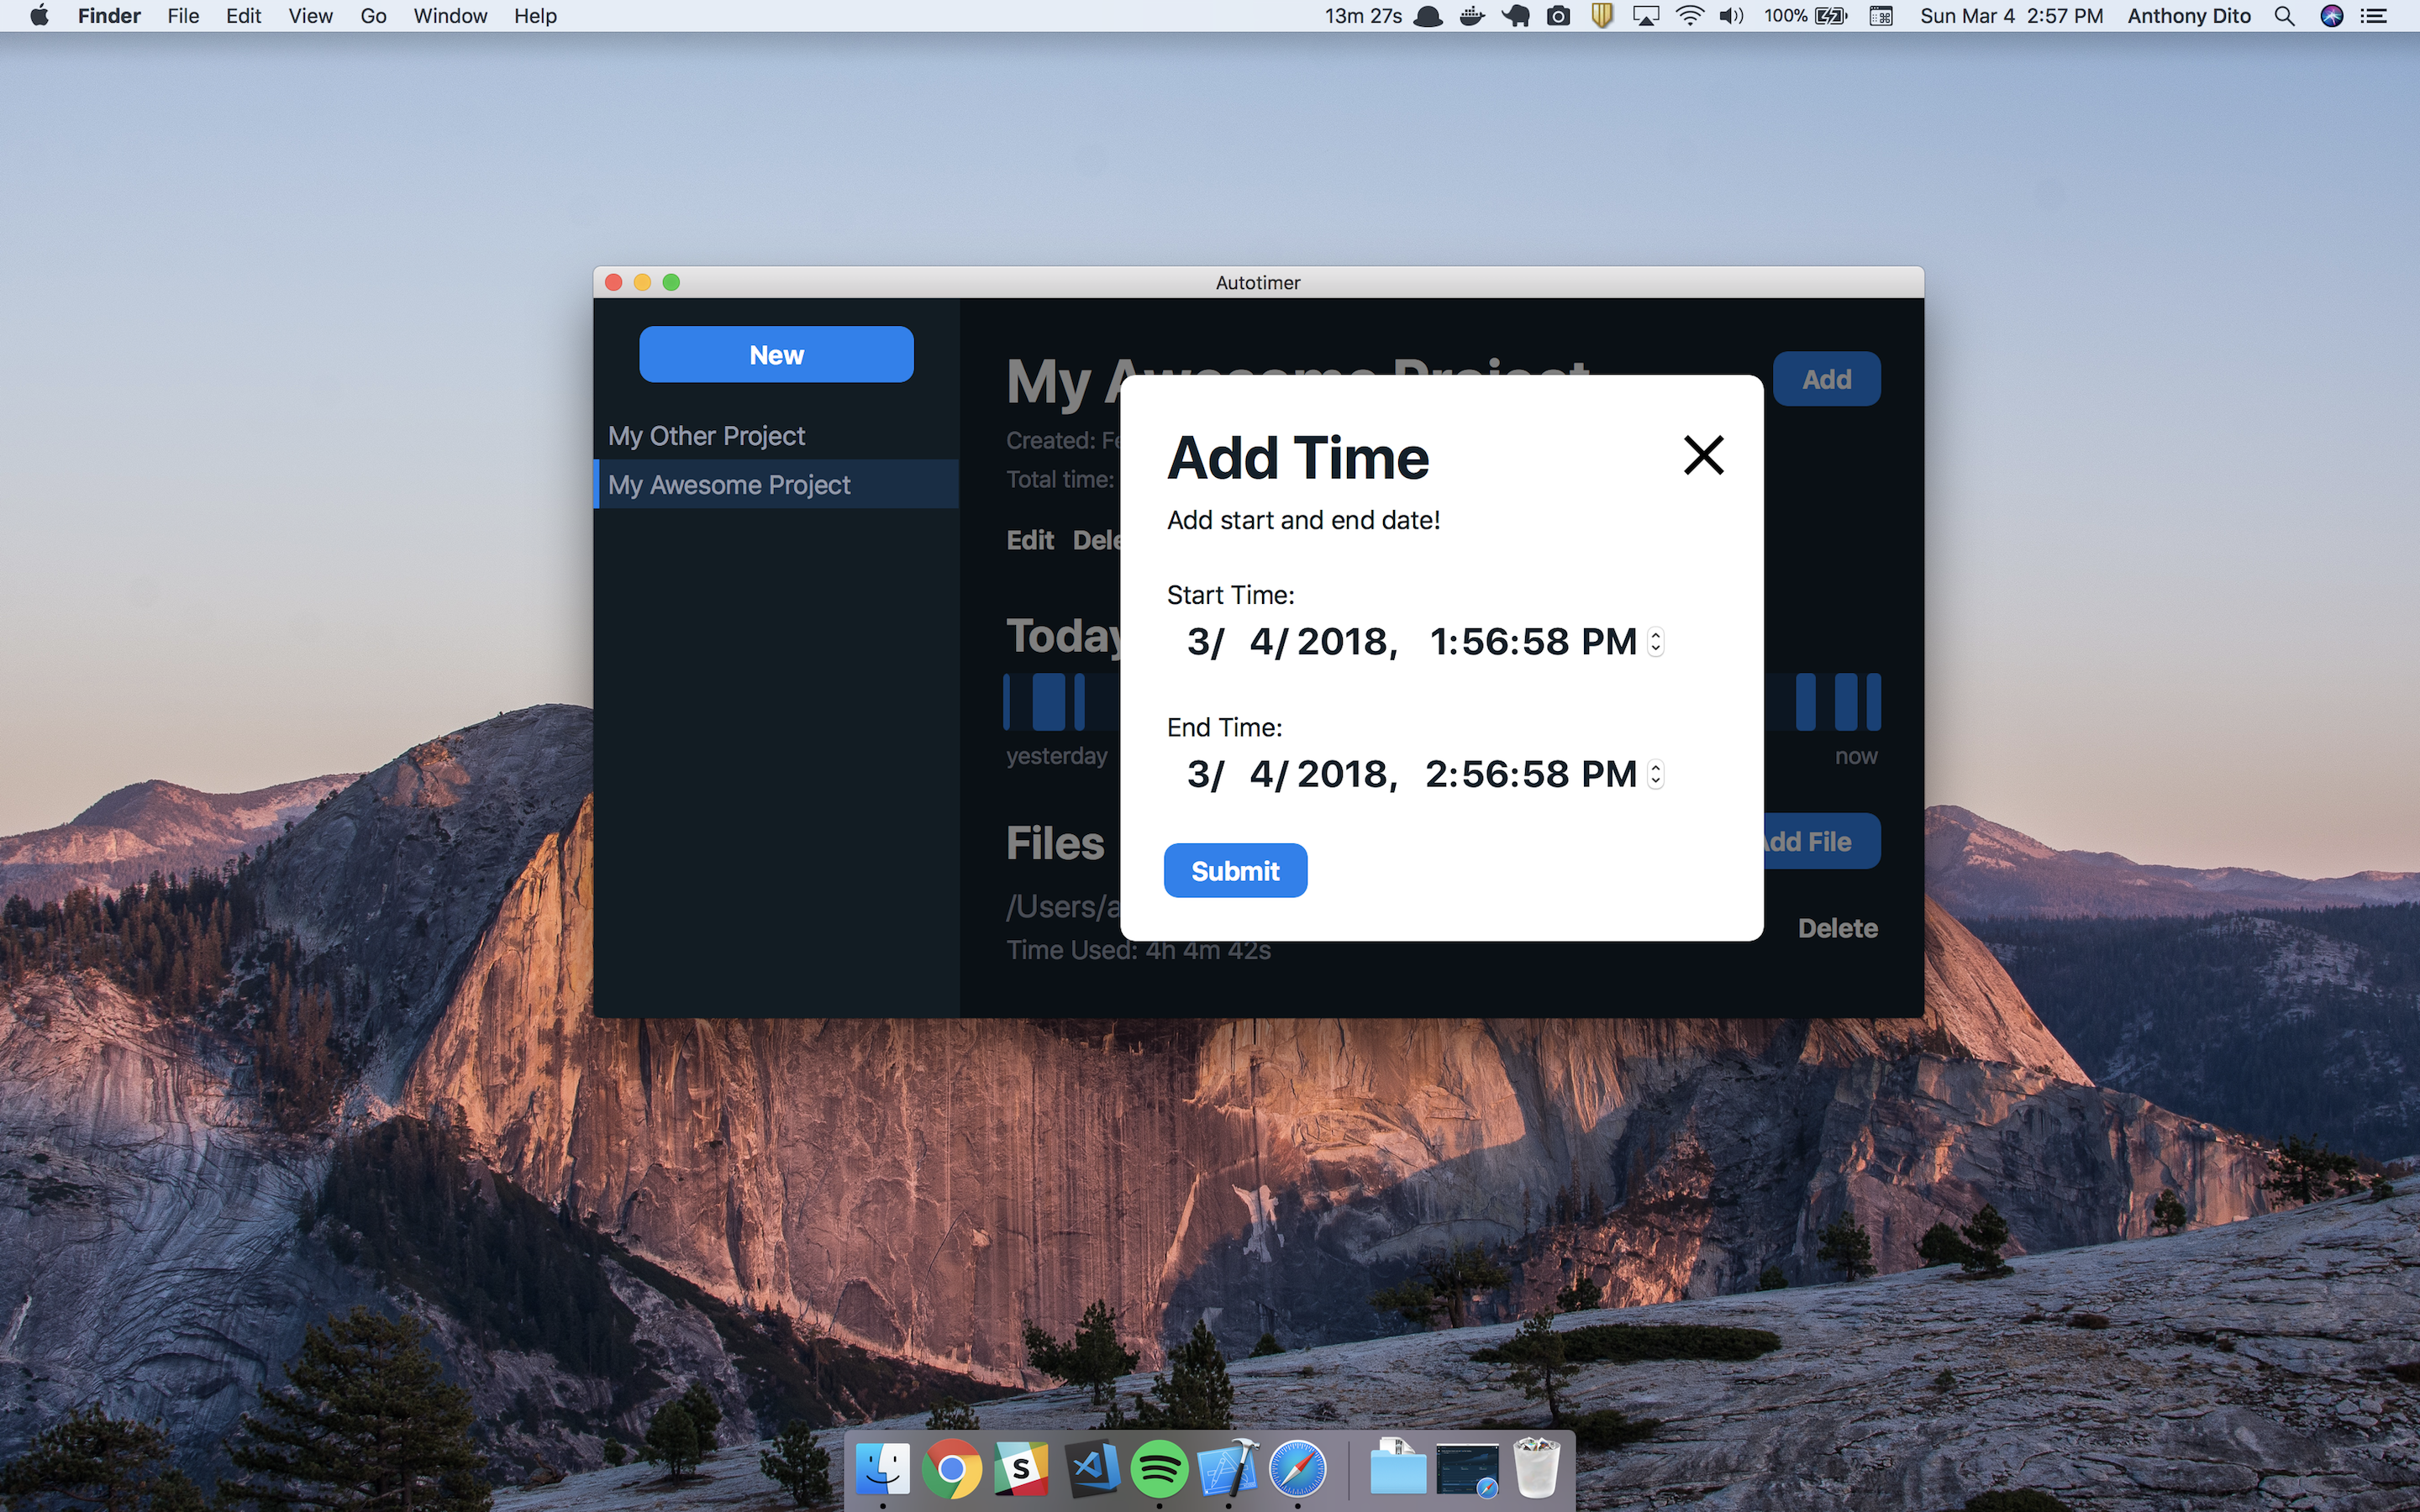The width and height of the screenshot is (2420, 1512).
Task: Click the wide timeline block near yesterday
Action: tap(1048, 701)
